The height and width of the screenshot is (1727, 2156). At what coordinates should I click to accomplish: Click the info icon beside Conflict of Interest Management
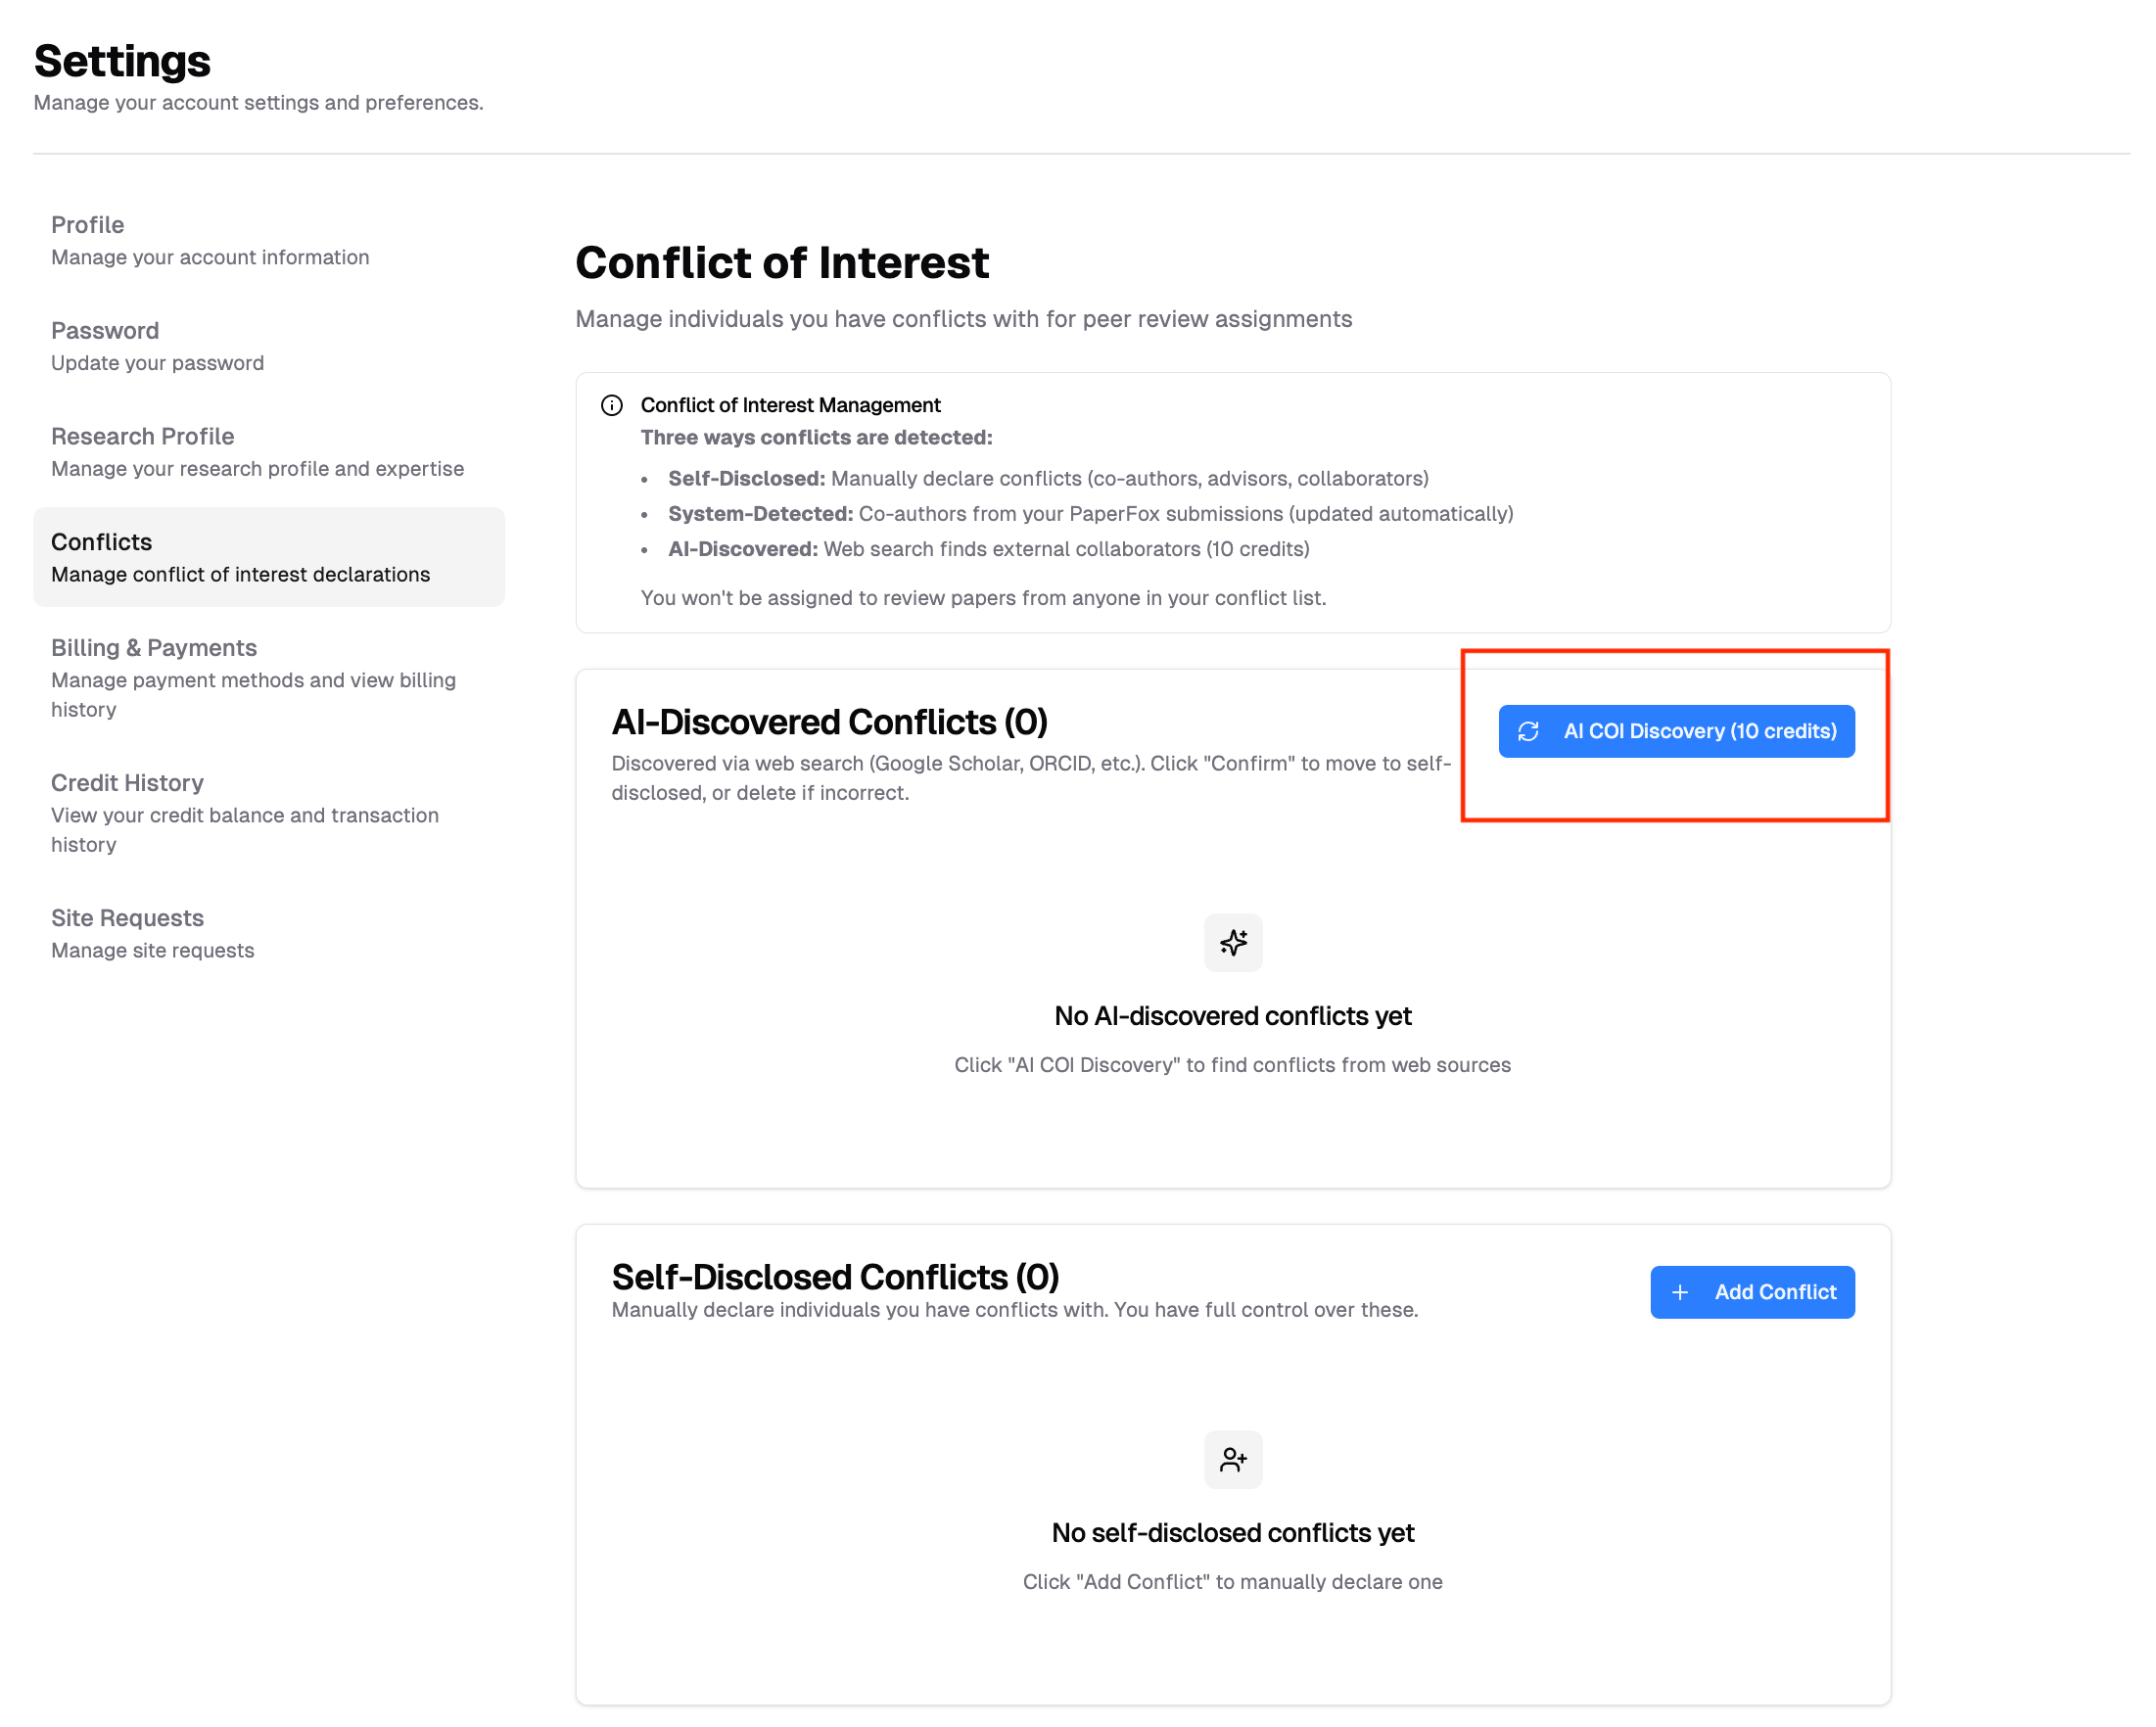coord(612,405)
